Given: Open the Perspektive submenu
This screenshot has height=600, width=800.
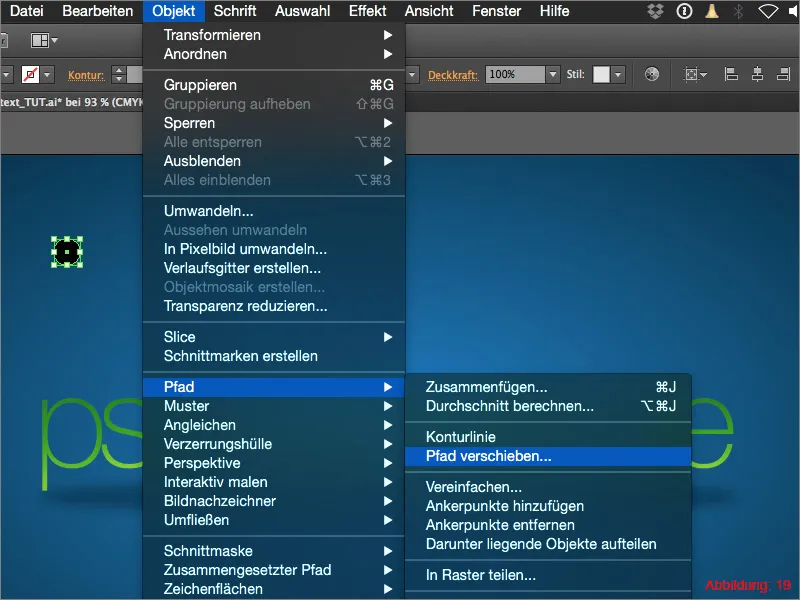Looking at the screenshot, I should (274, 463).
